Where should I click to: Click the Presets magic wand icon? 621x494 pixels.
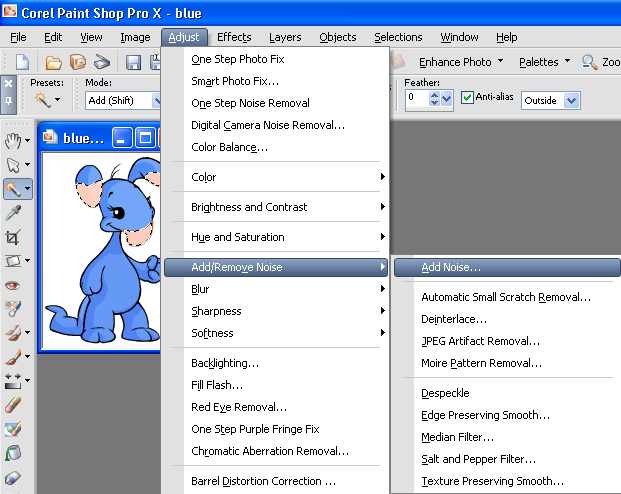click(x=42, y=100)
